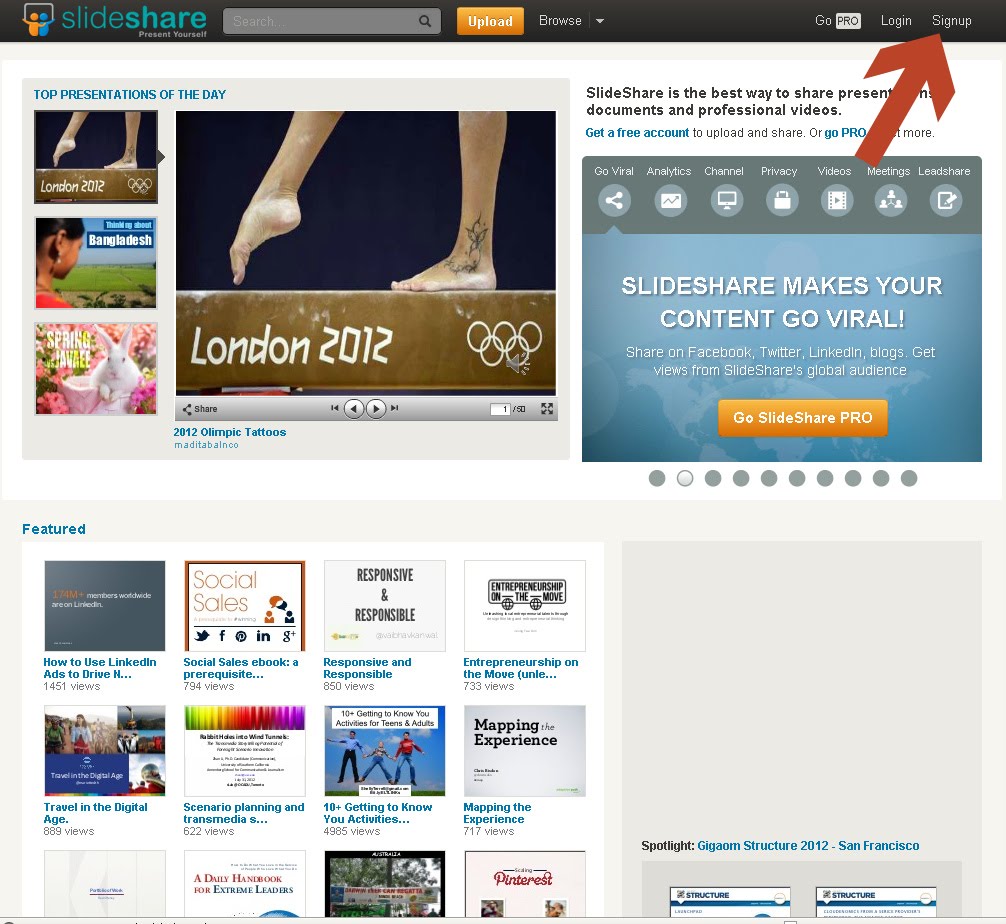Select Videos tab label
The height and width of the screenshot is (924, 1006).
[x=834, y=171]
